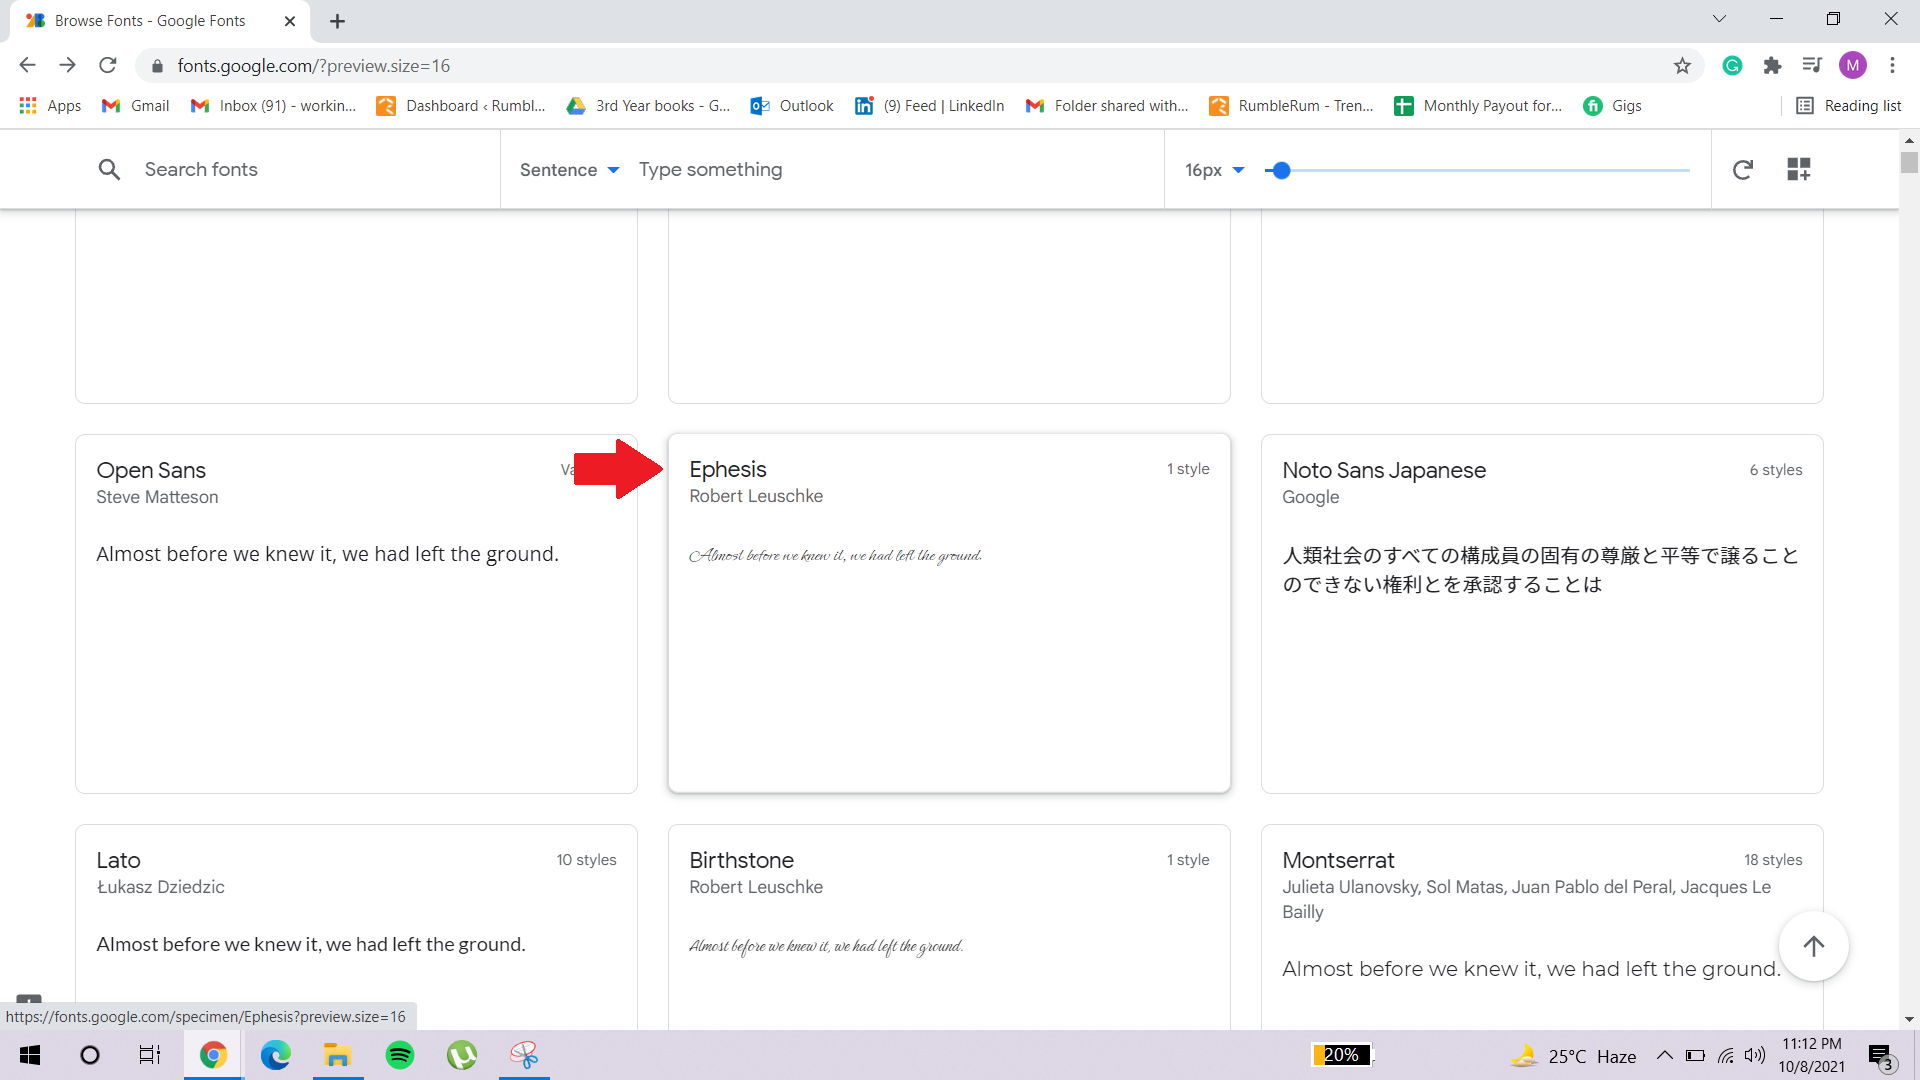
Task: Open the Birthstone font card
Action: 949,927
